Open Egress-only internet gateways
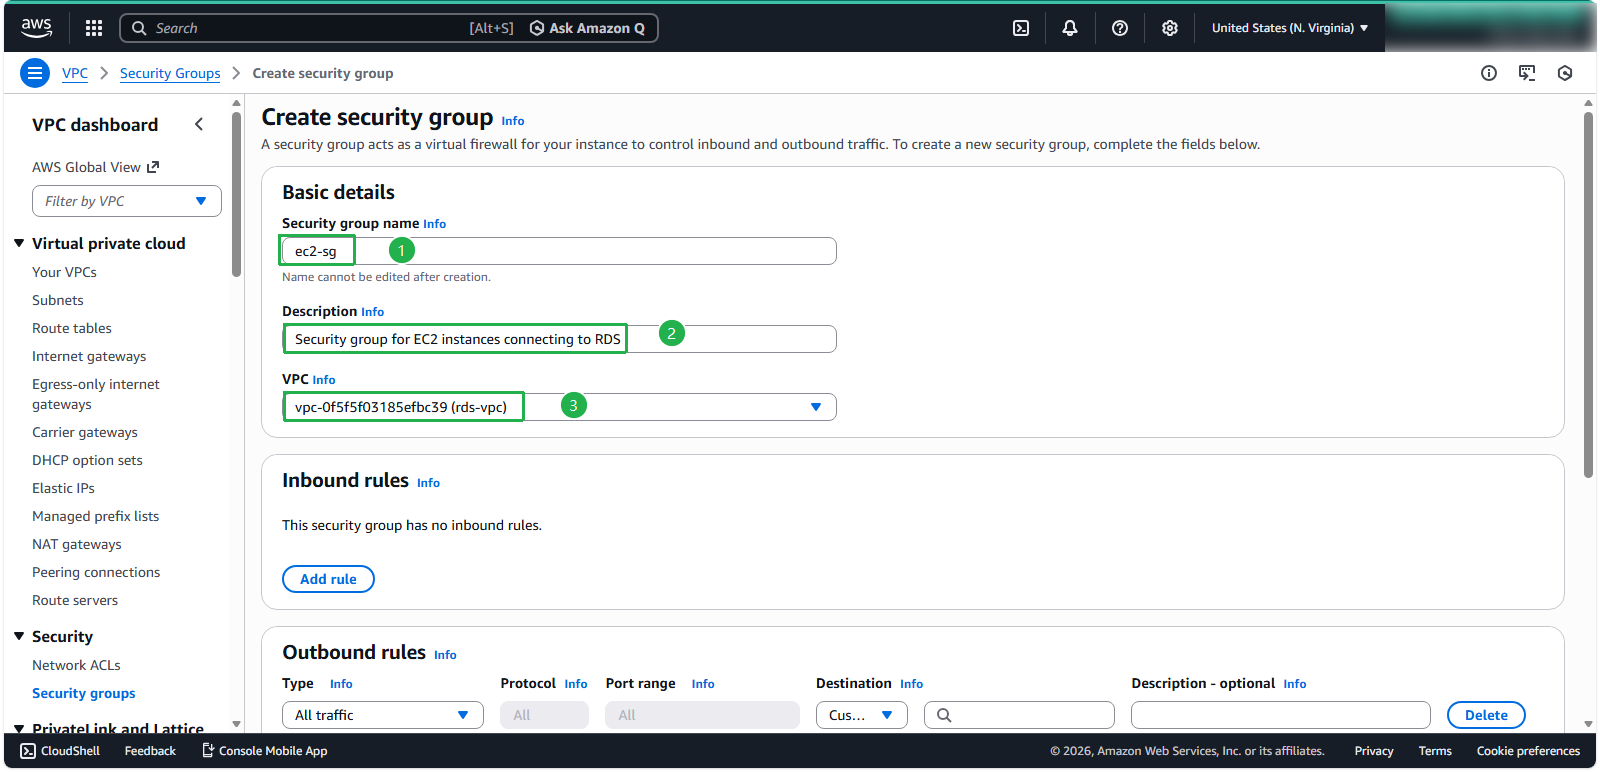1600x772 pixels. click(x=96, y=394)
